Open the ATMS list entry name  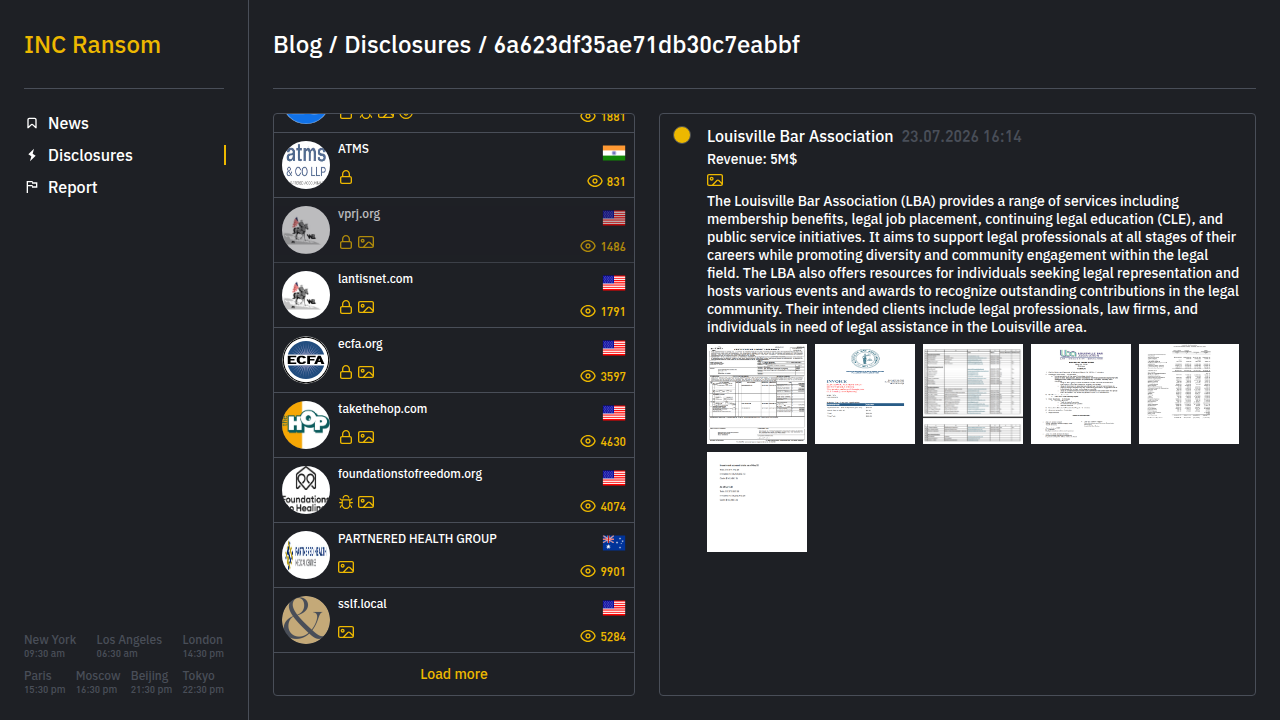pos(353,149)
